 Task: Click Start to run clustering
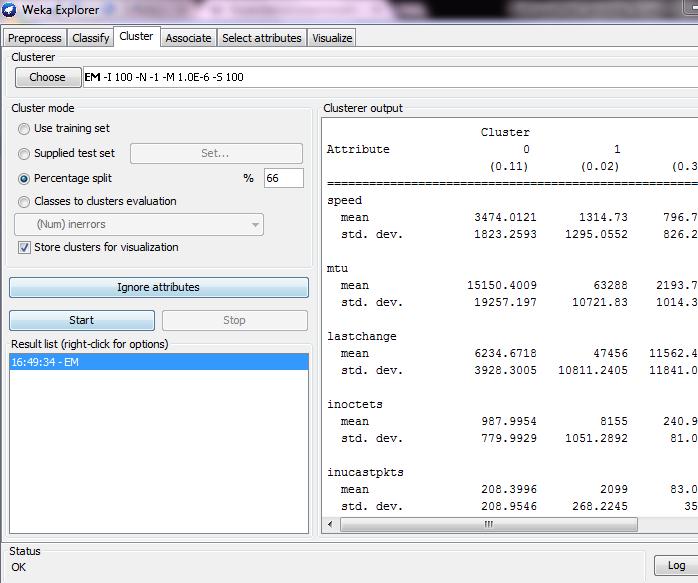click(x=82, y=320)
